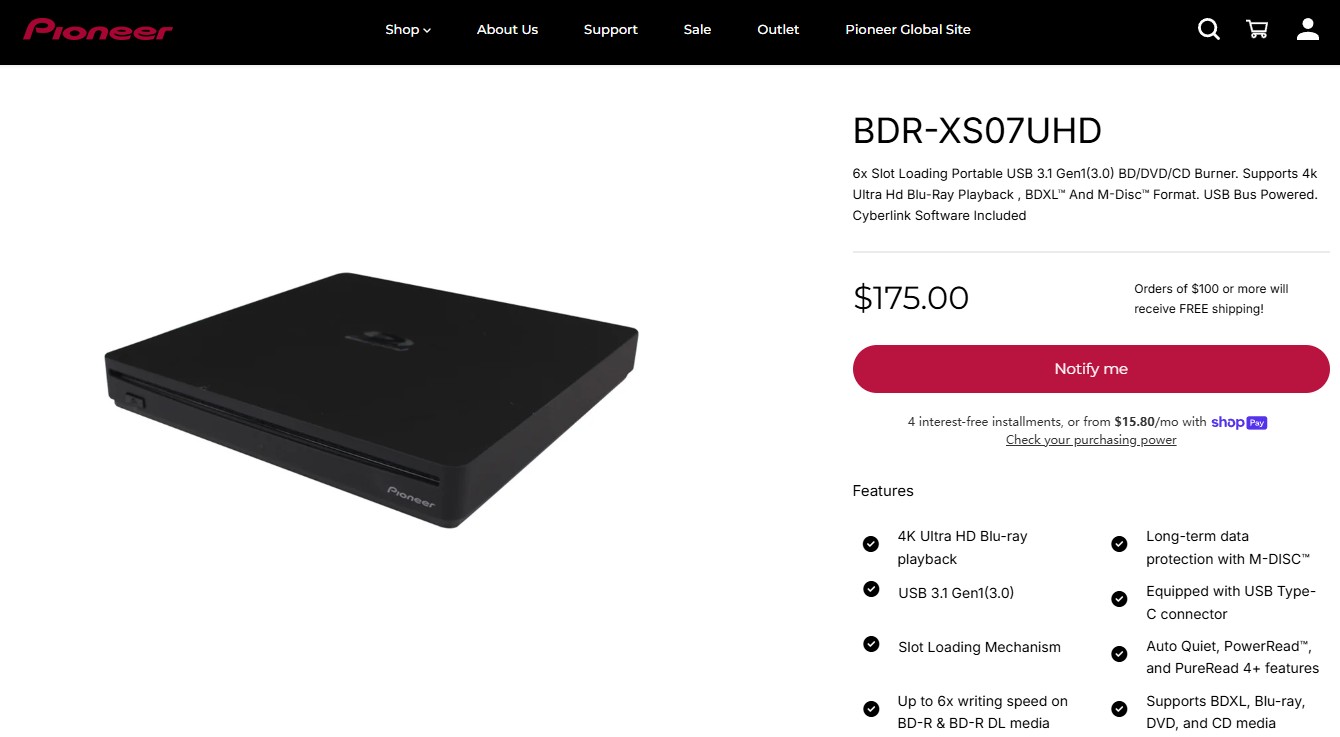Click the BDR-XS07UHD product image

click(372, 400)
